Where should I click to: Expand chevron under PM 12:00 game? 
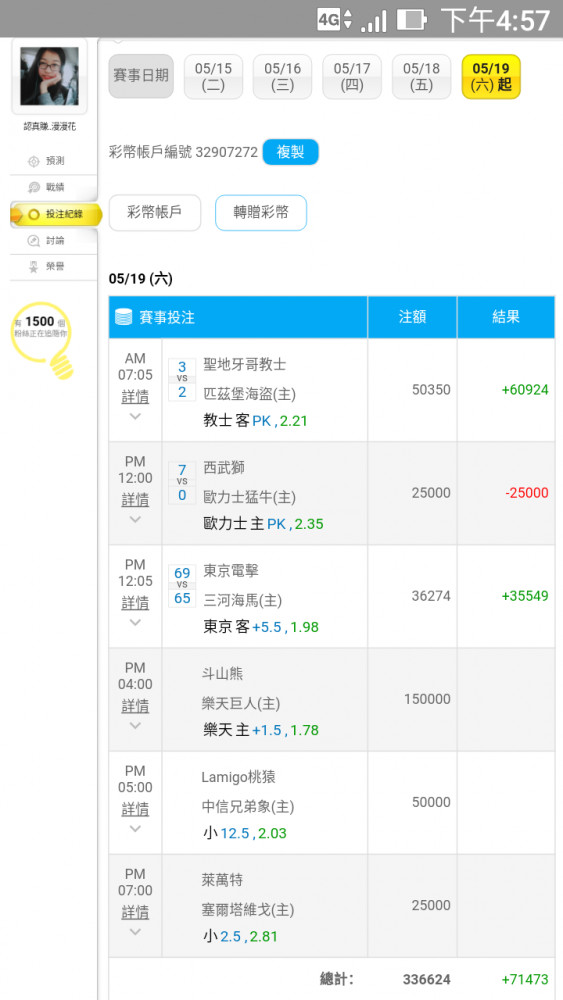135,519
